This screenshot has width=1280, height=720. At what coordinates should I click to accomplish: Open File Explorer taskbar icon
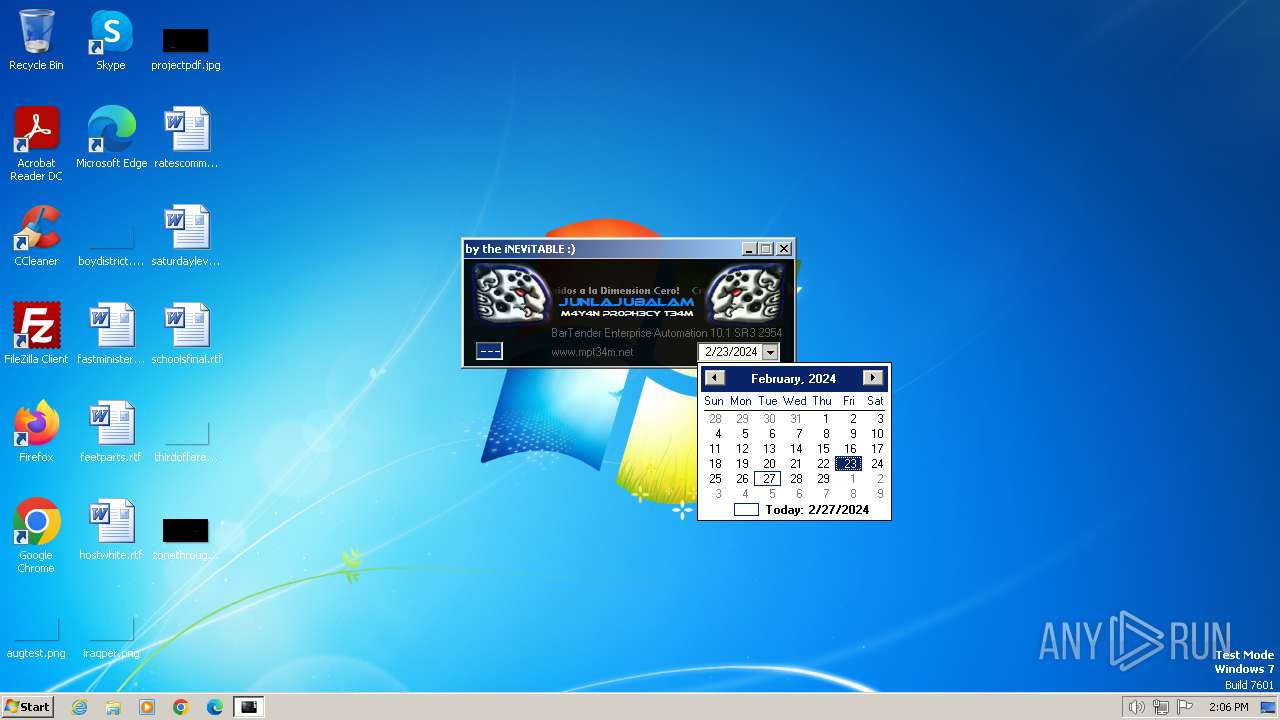(x=113, y=707)
